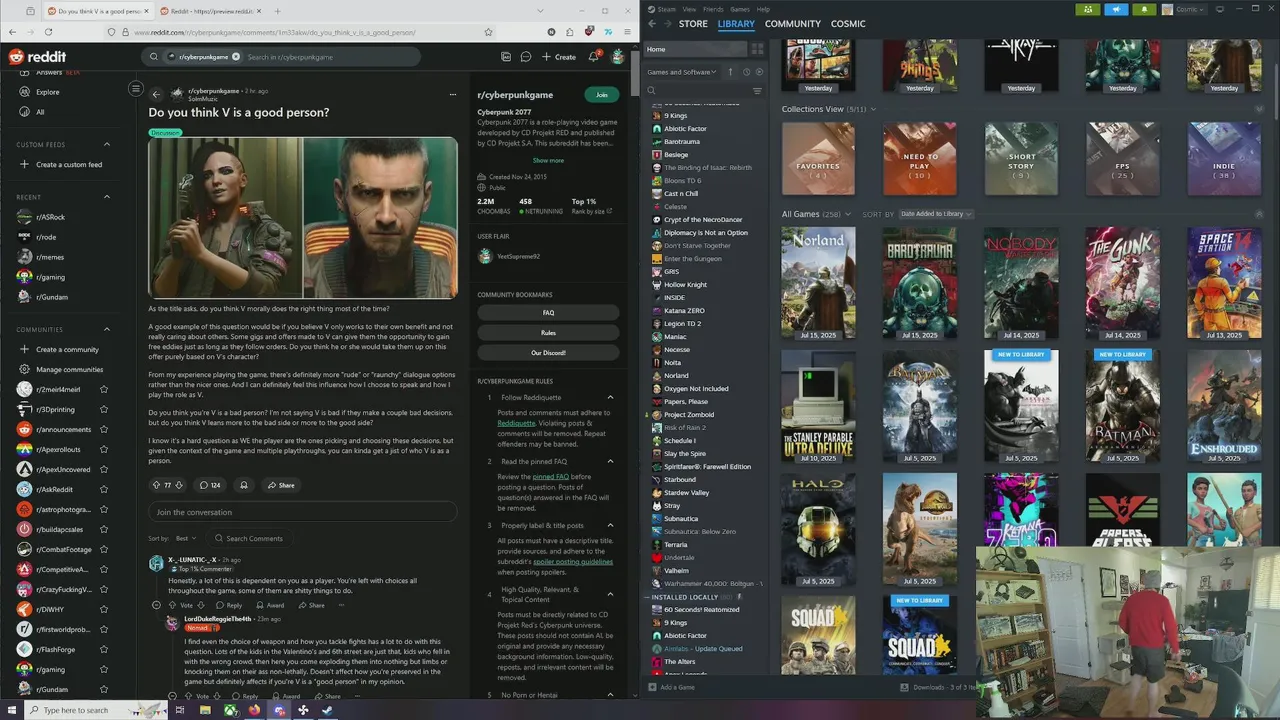The width and height of the screenshot is (1280, 720).
Task: Collapse the Custom Feeds section
Action: [x=107, y=145]
